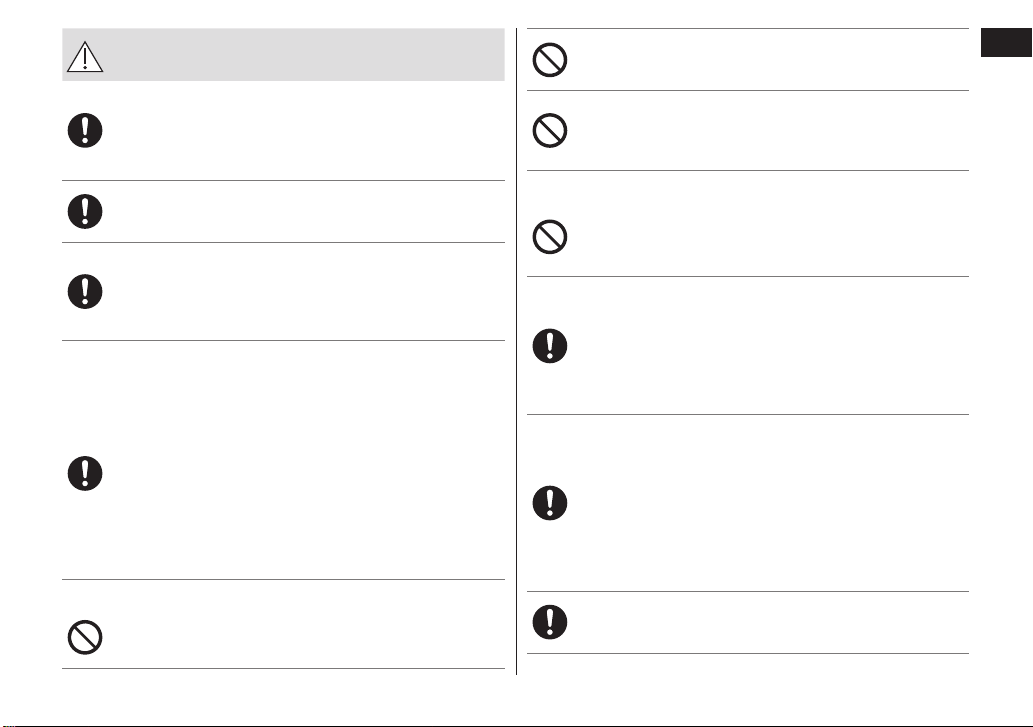Click the third prohibition icon in right column
1033x727 pixels.
[550, 237]
